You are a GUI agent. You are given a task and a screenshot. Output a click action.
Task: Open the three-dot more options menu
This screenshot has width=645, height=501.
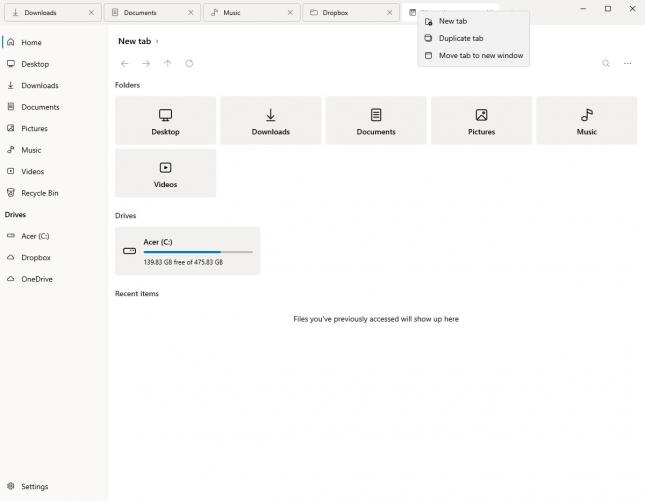click(627, 63)
